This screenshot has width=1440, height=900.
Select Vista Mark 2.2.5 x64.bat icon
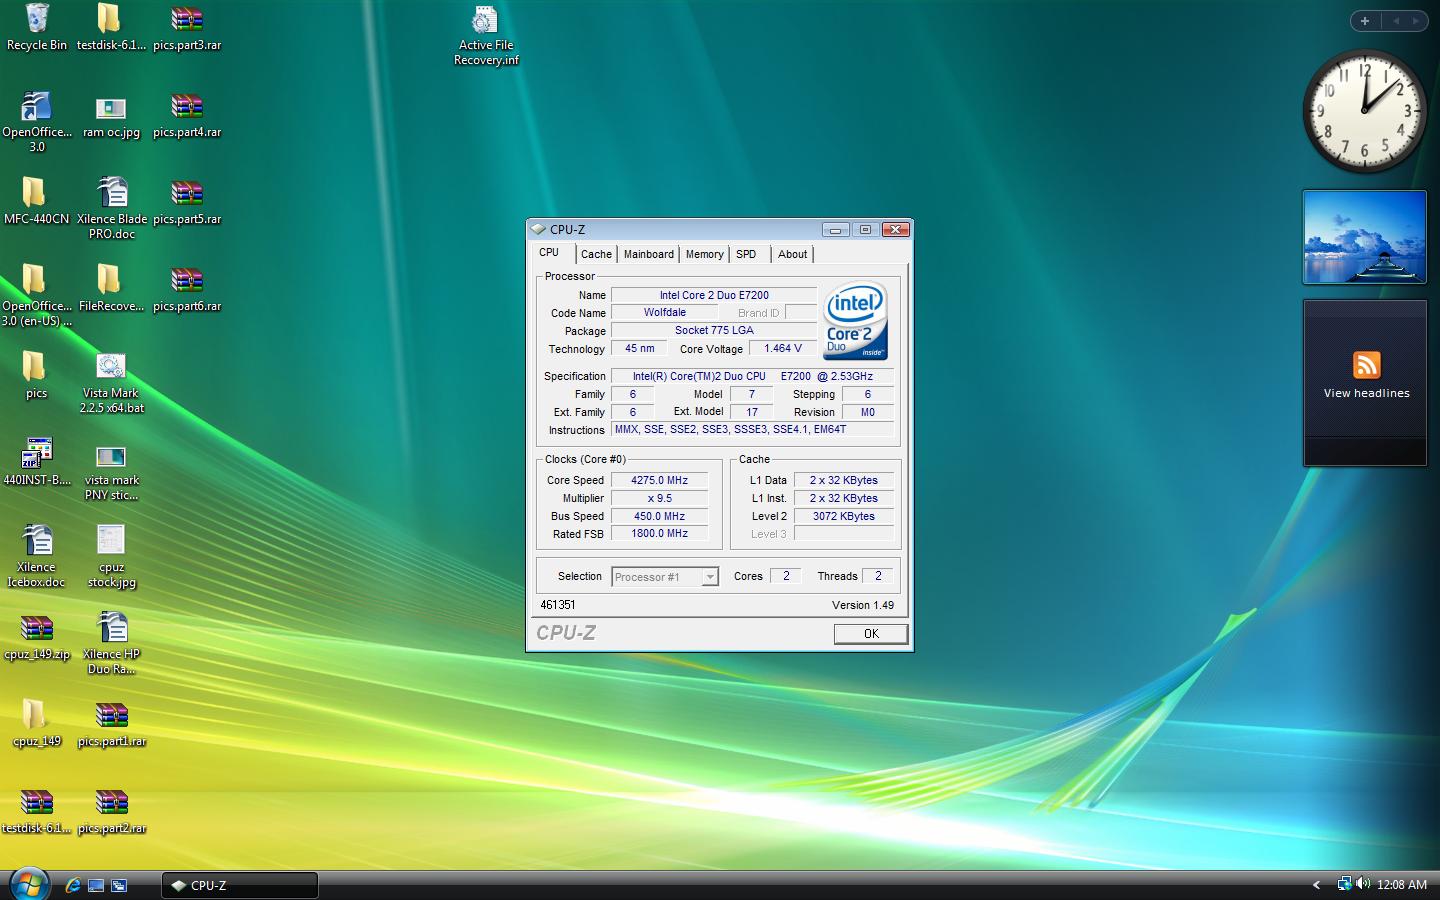111,382
